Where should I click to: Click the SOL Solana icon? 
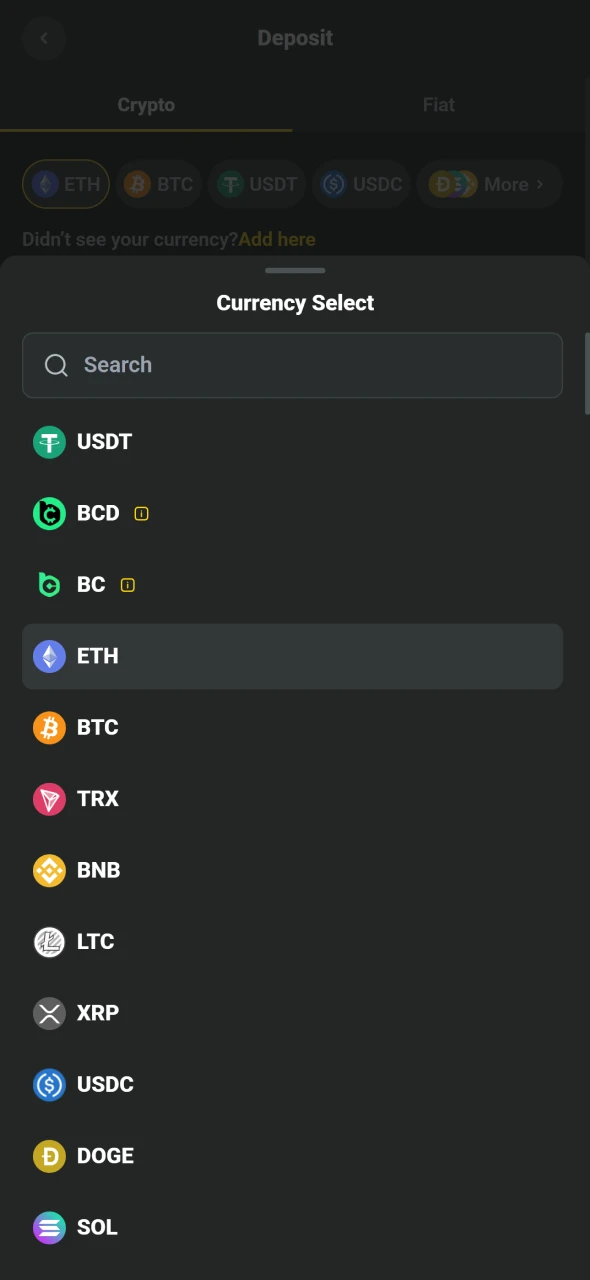(x=49, y=1227)
